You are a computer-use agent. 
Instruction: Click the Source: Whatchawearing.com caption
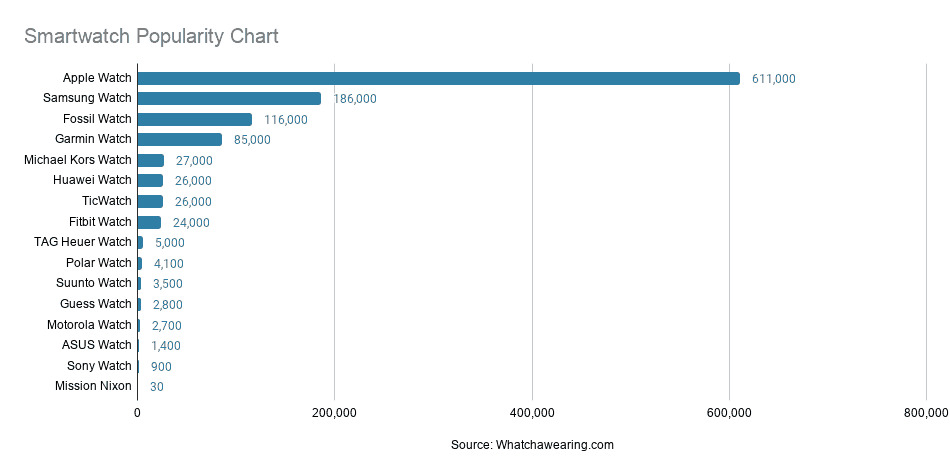pyautogui.click(x=532, y=445)
